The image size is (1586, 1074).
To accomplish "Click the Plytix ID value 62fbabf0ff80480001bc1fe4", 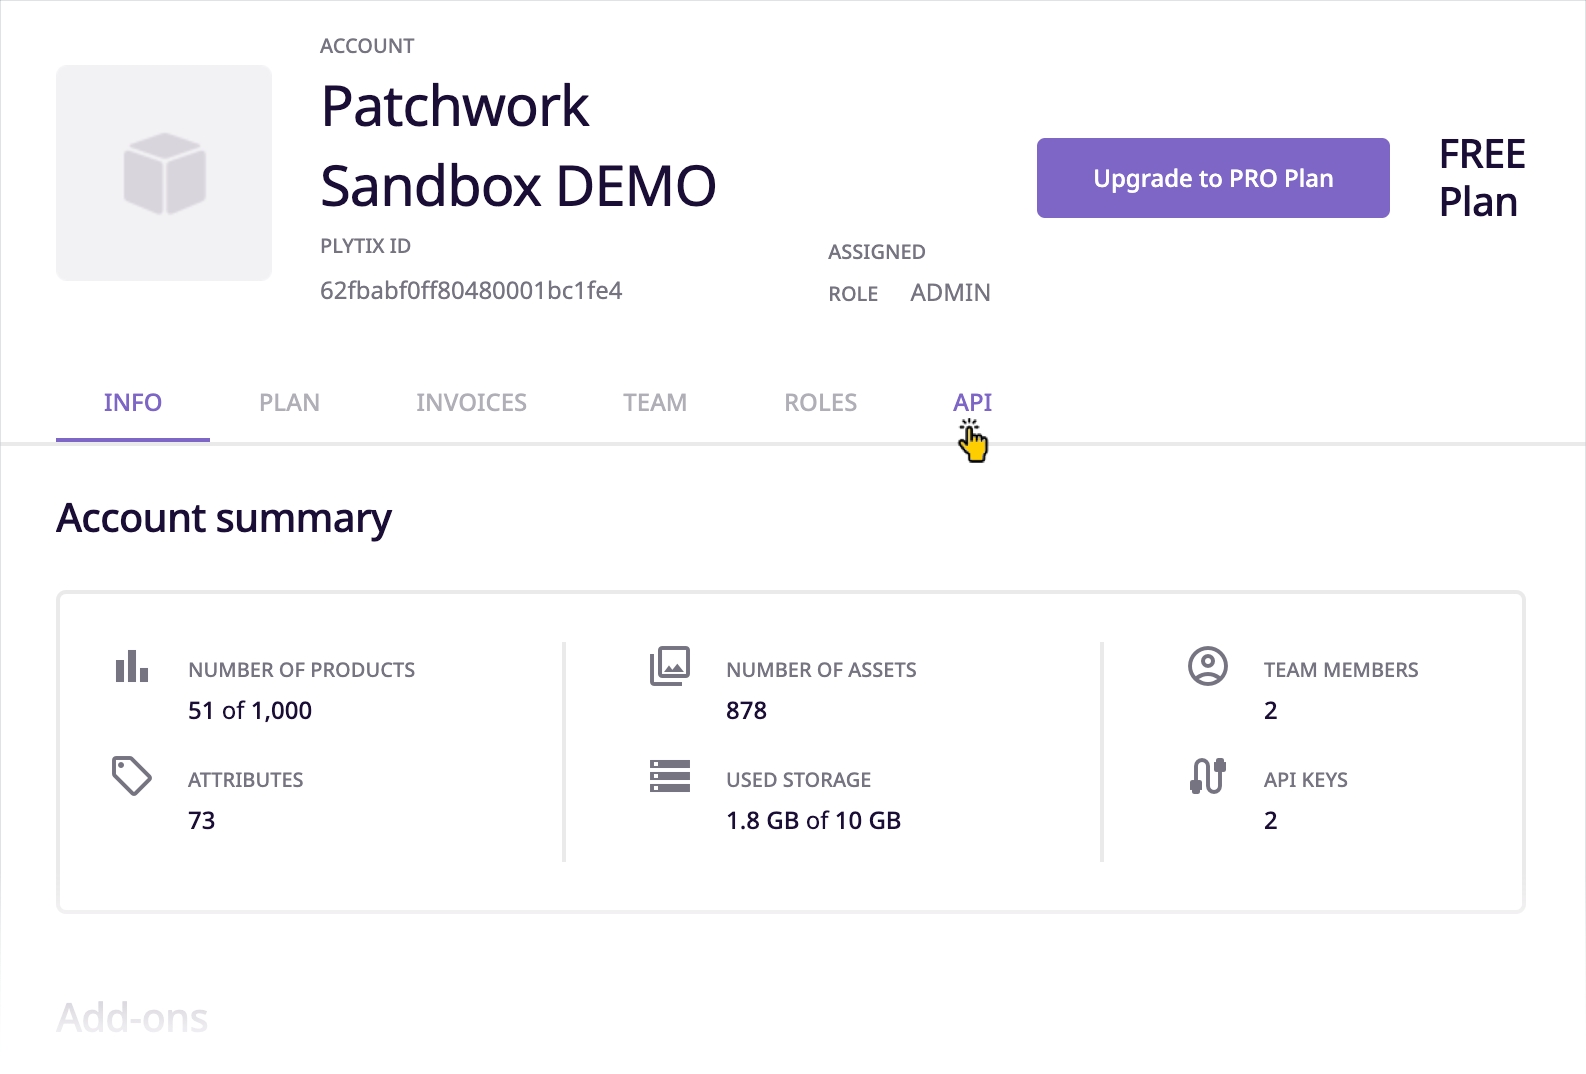I will pyautogui.click(x=471, y=291).
